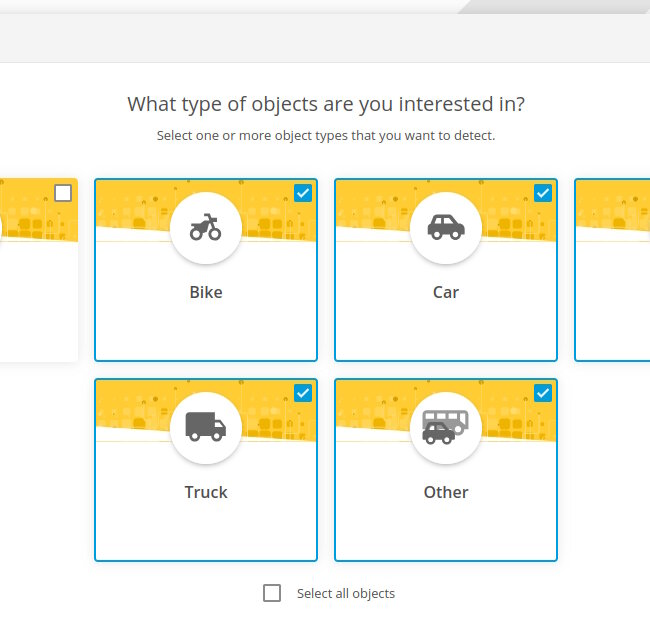Click the yellow city banner on Truck card
Viewport: 650px width, 626px height.
(x=133, y=406)
